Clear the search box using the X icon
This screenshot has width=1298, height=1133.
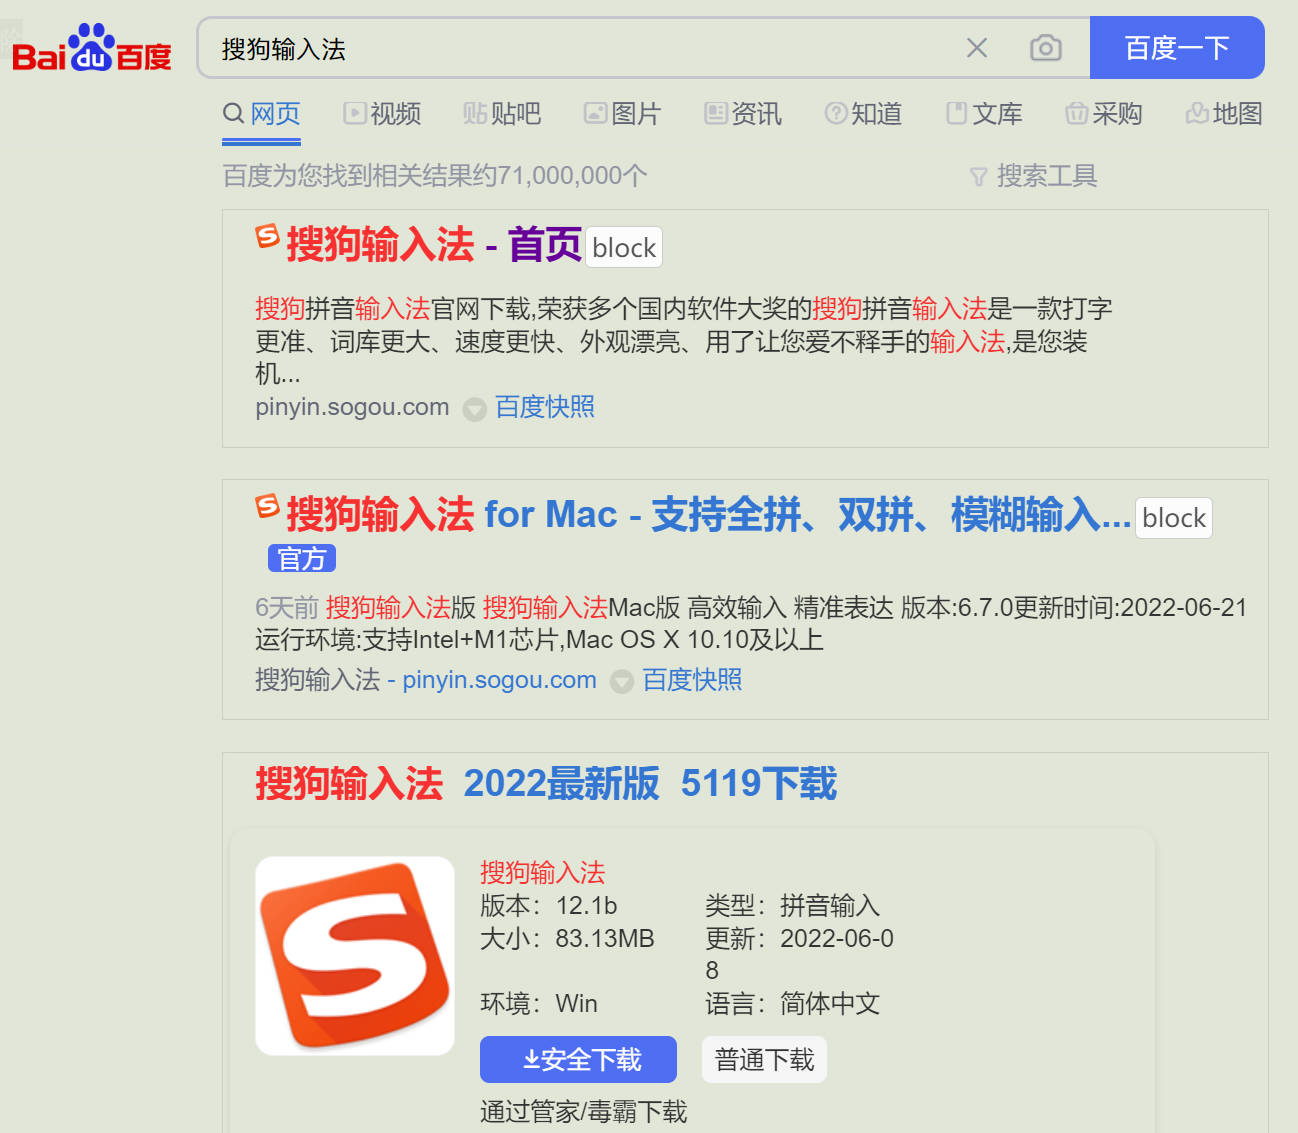click(x=977, y=47)
